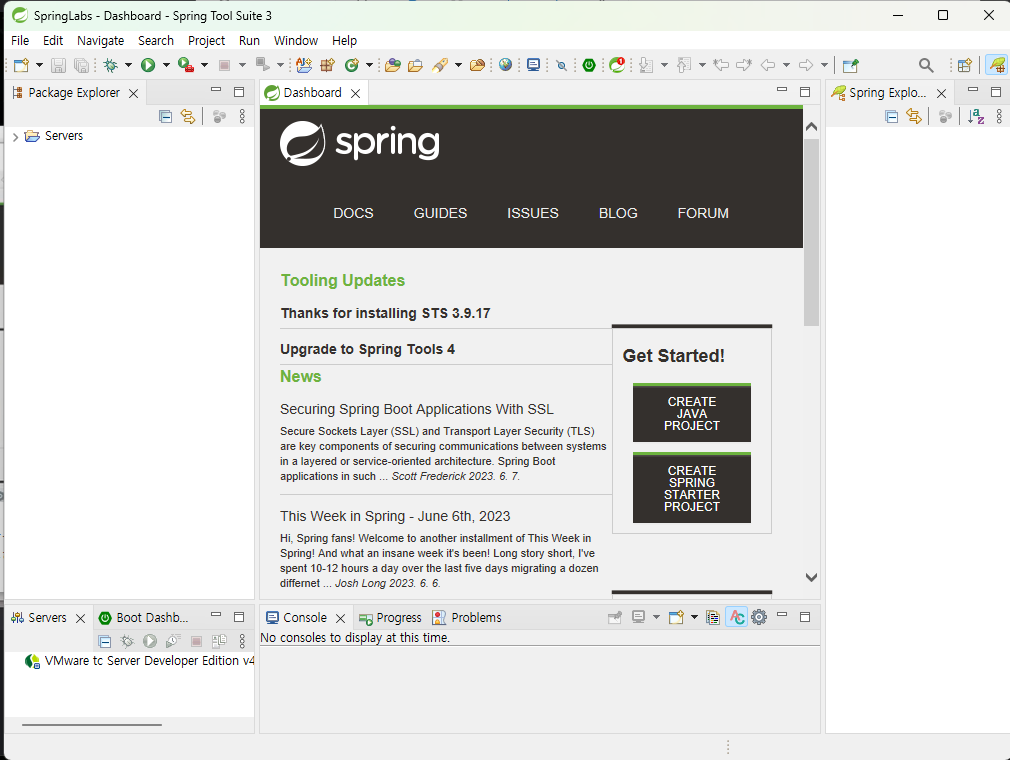The width and height of the screenshot is (1010, 760).
Task: Open the Run configurations dropdown arrow
Action: click(x=166, y=65)
